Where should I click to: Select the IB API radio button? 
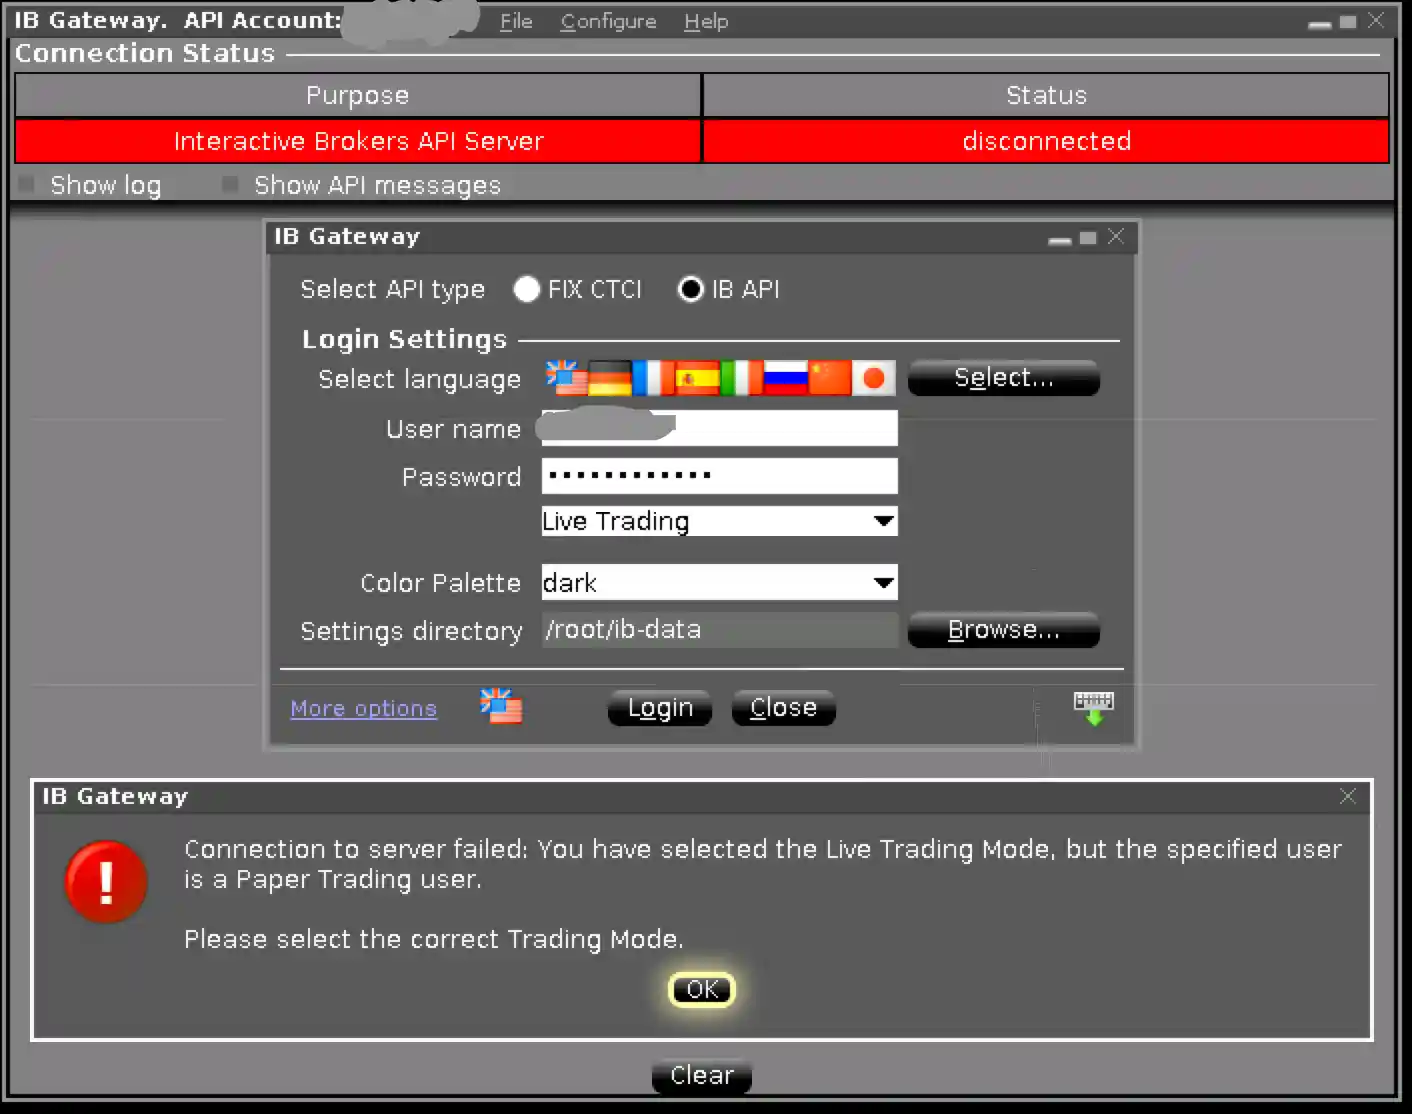pos(691,289)
